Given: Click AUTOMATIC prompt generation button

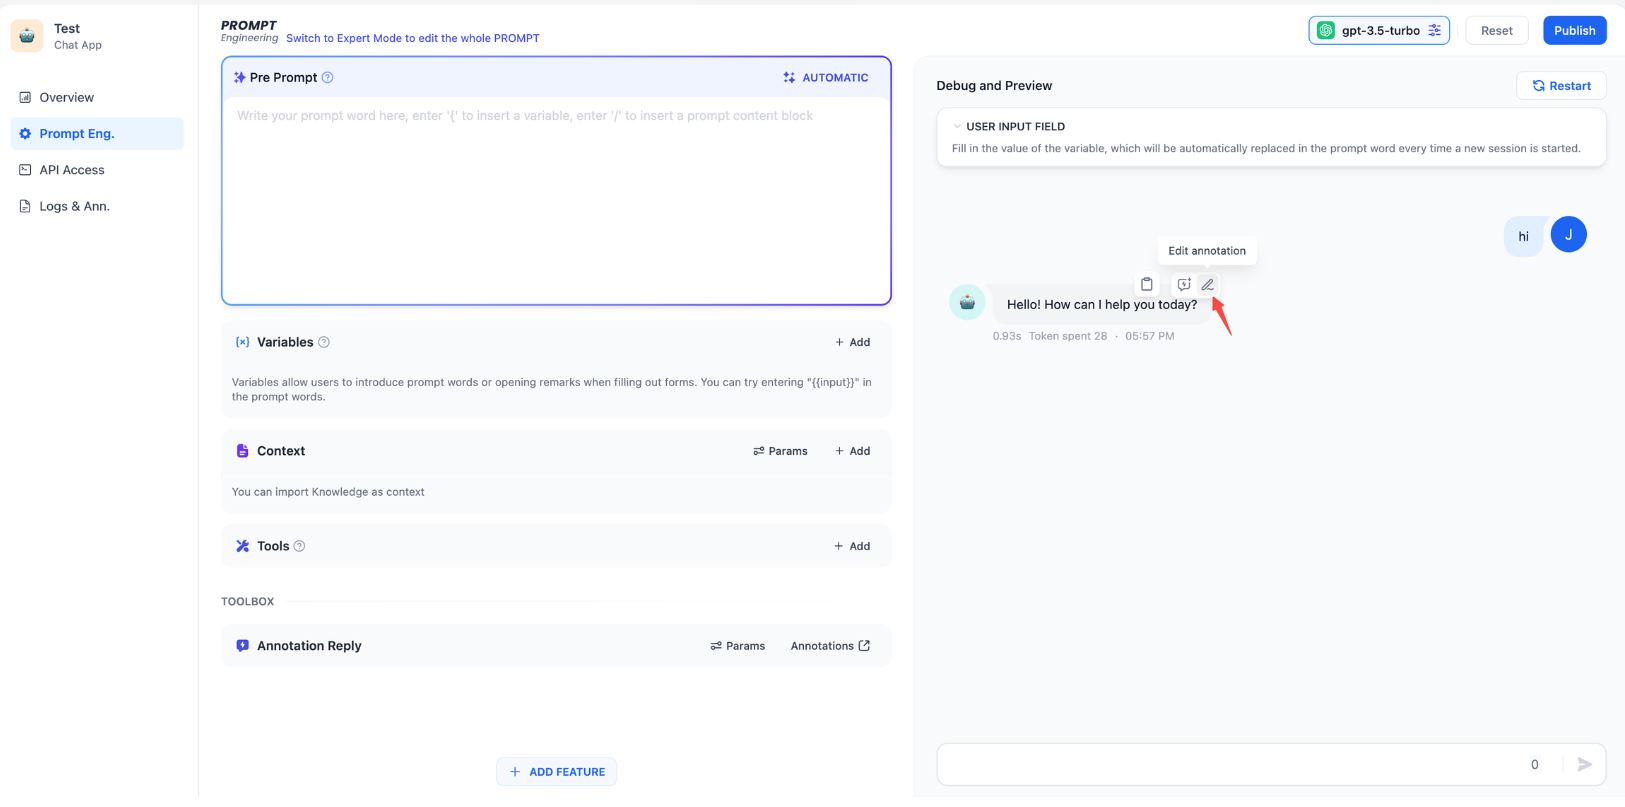Looking at the screenshot, I should coord(825,78).
